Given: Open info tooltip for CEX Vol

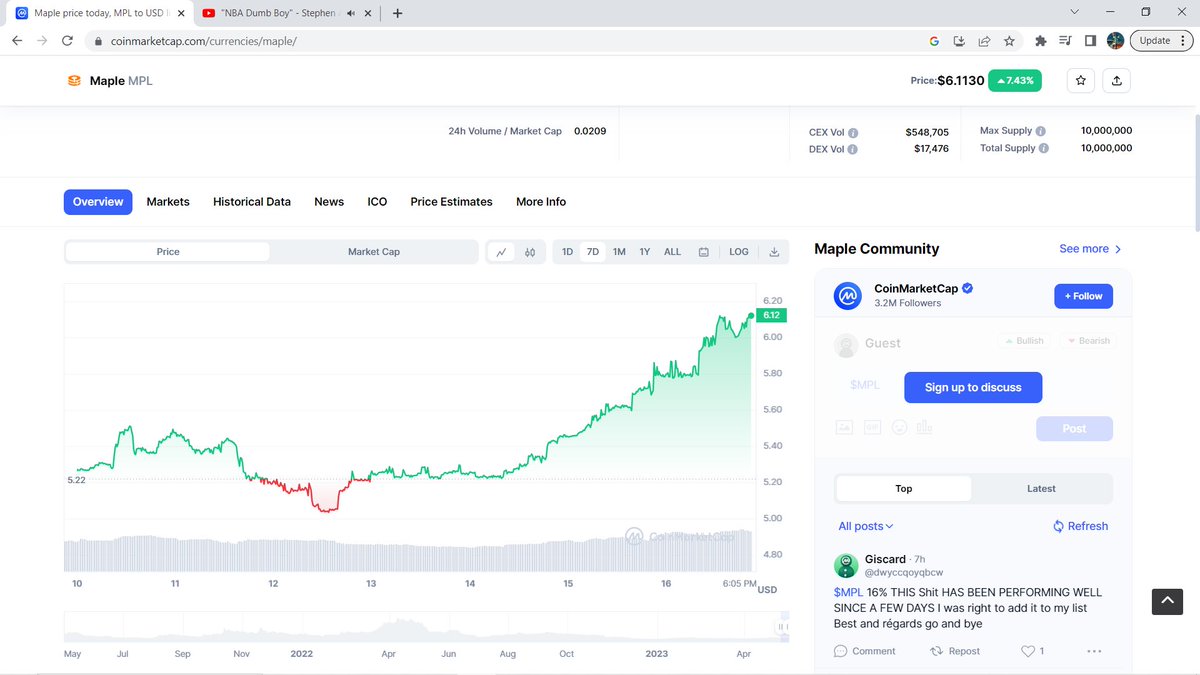Looking at the screenshot, I should coord(853,132).
